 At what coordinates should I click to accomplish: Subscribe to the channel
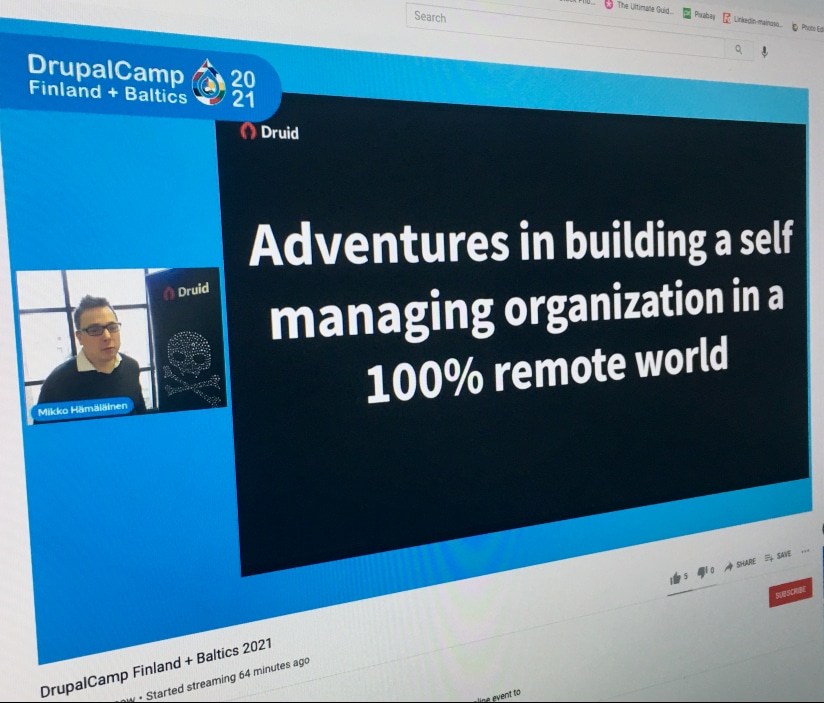[790, 593]
